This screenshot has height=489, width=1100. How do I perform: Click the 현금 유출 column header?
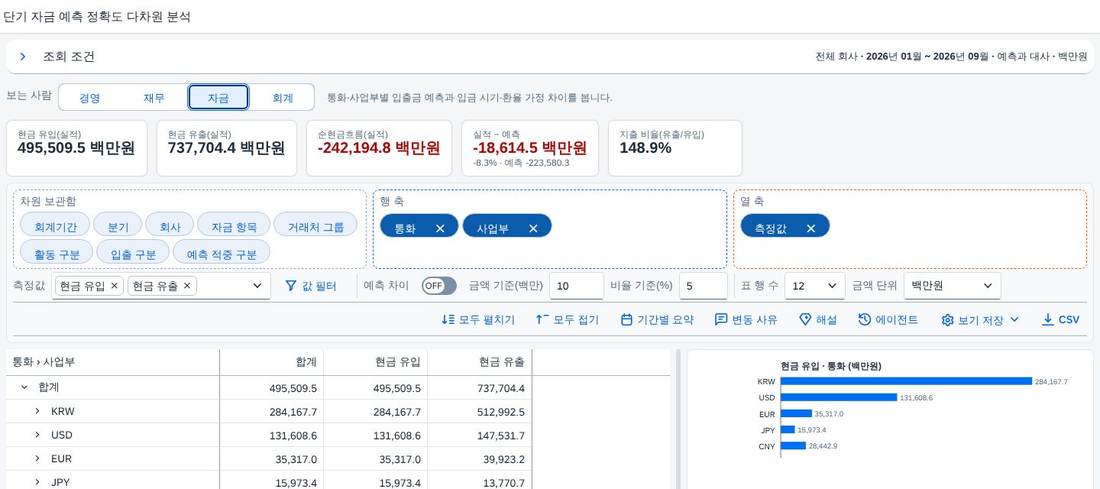tap(479, 362)
